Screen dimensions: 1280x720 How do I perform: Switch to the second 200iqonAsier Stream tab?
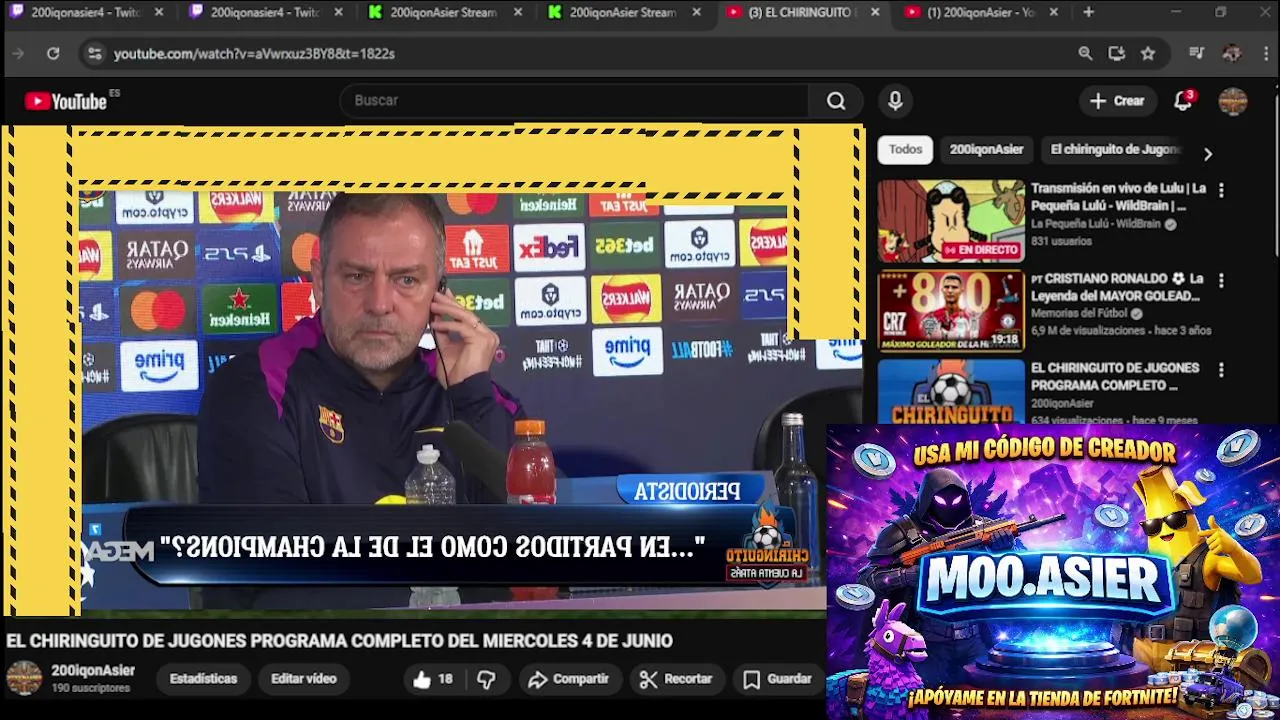pyautogui.click(x=625, y=12)
